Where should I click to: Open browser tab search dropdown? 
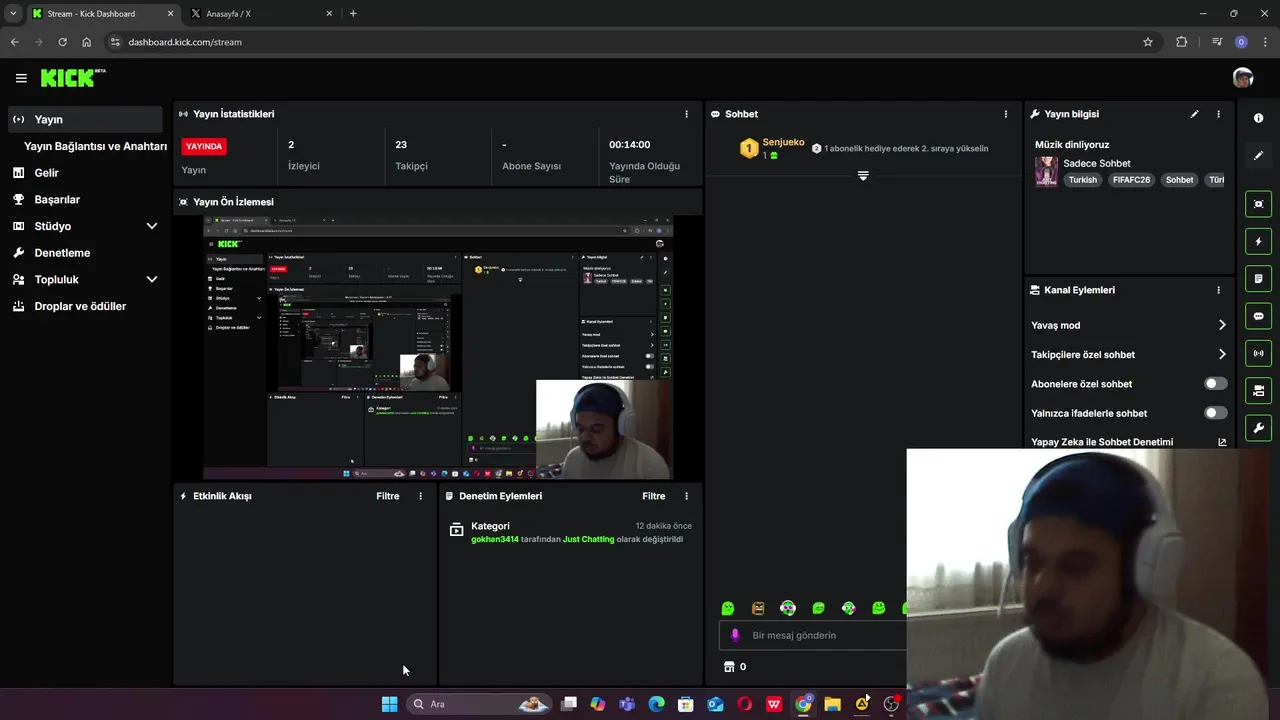tap(13, 13)
